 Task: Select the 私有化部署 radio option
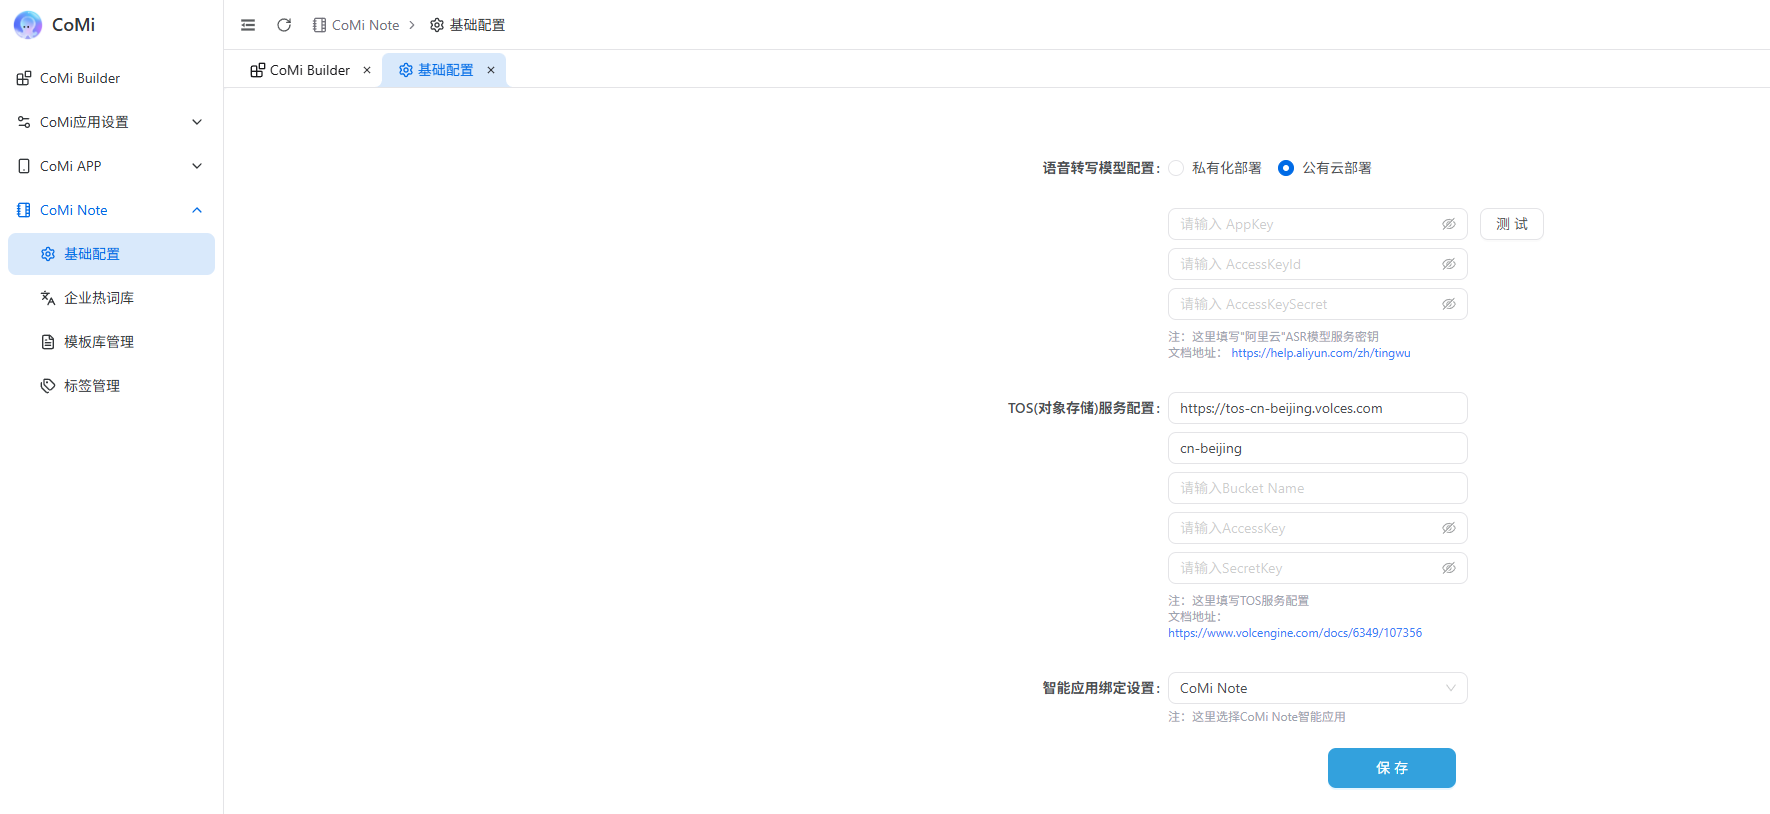(1176, 168)
